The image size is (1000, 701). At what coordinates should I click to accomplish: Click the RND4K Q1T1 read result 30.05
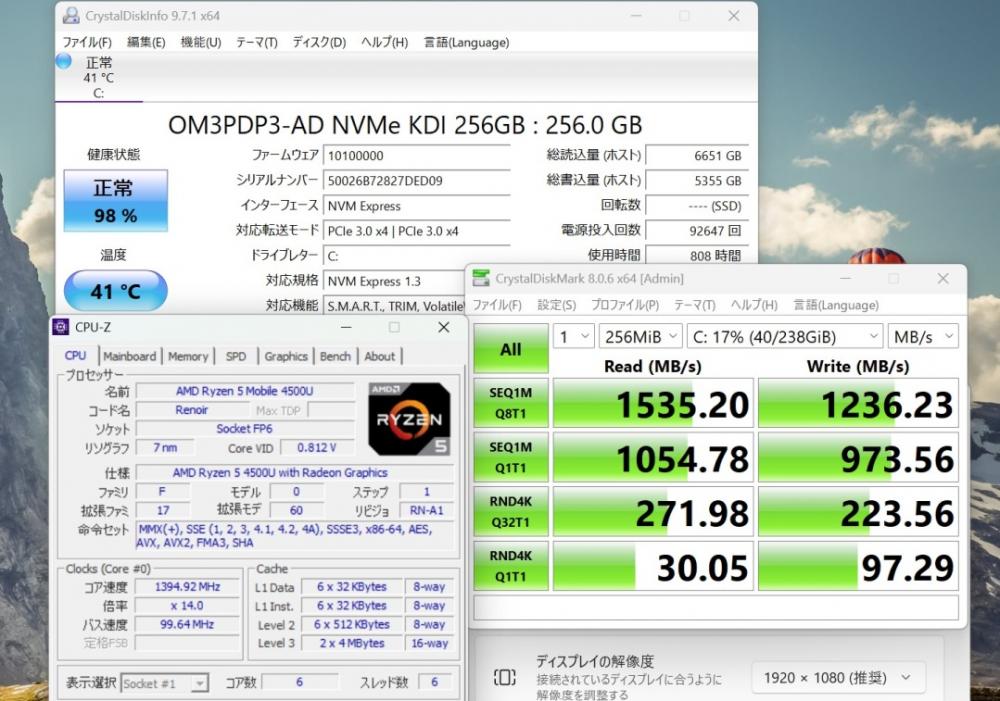click(x=653, y=566)
